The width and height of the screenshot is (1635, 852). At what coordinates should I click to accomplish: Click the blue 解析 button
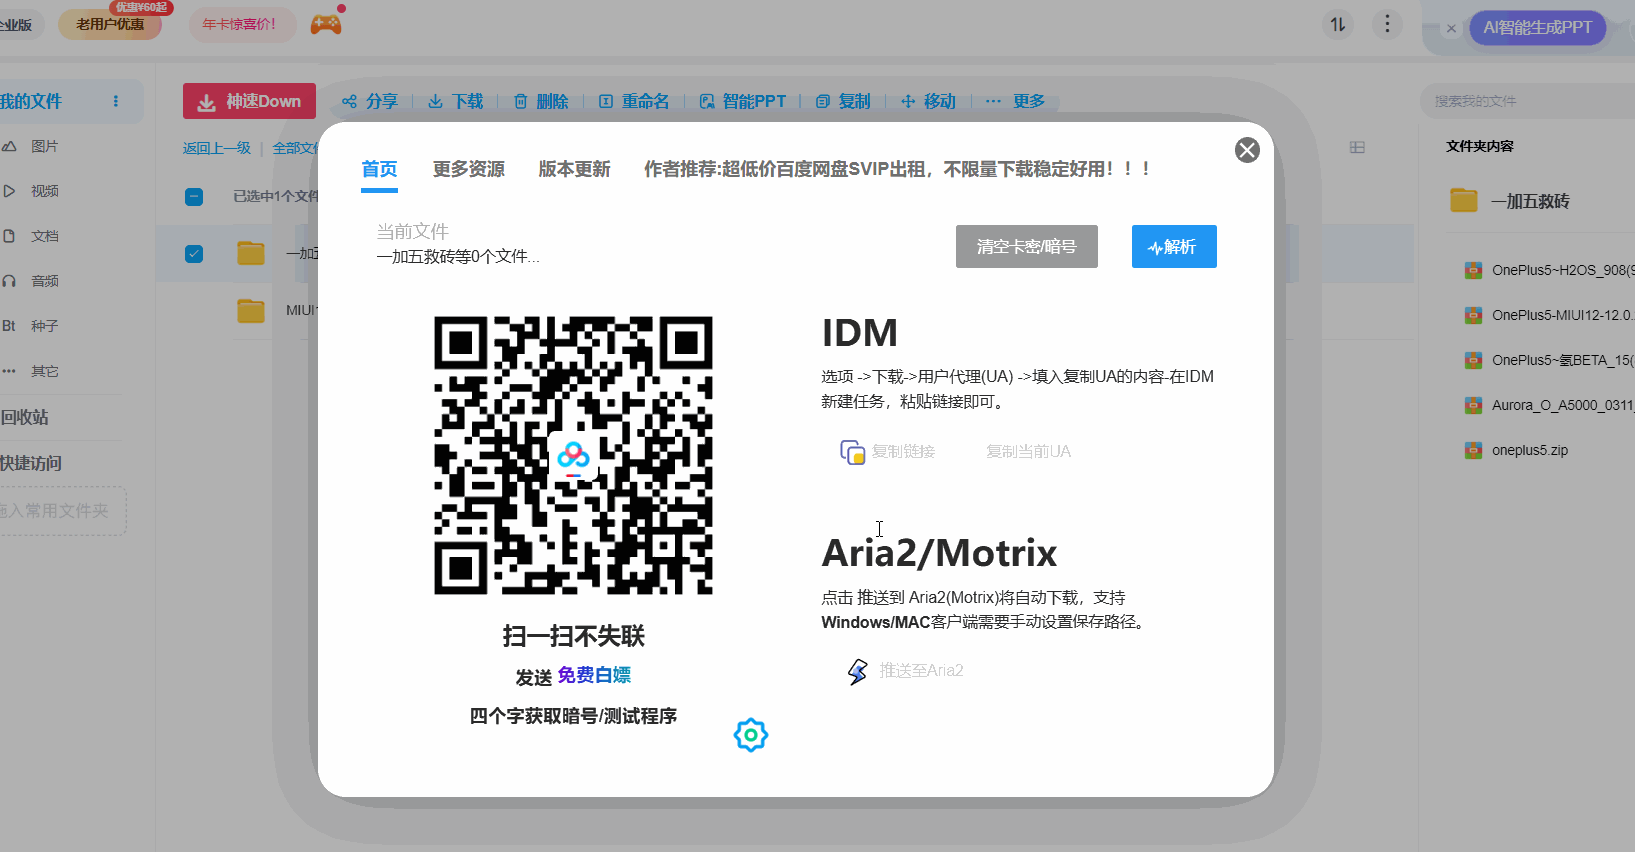click(1174, 246)
